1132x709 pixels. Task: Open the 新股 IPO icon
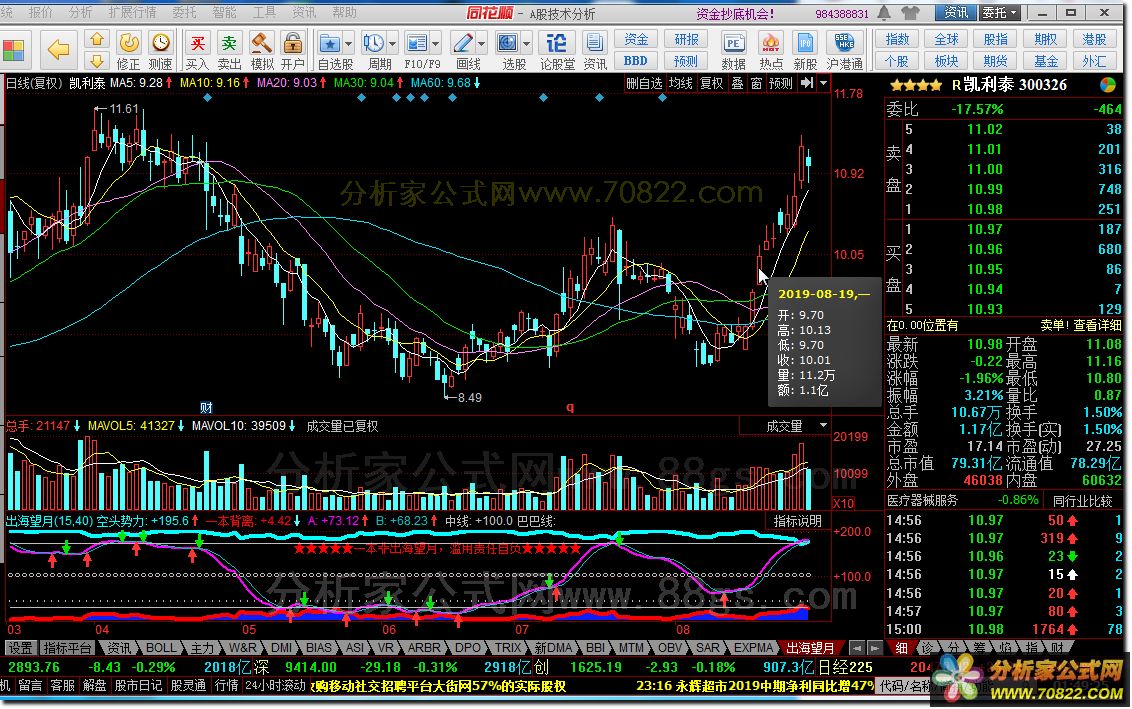(x=804, y=50)
